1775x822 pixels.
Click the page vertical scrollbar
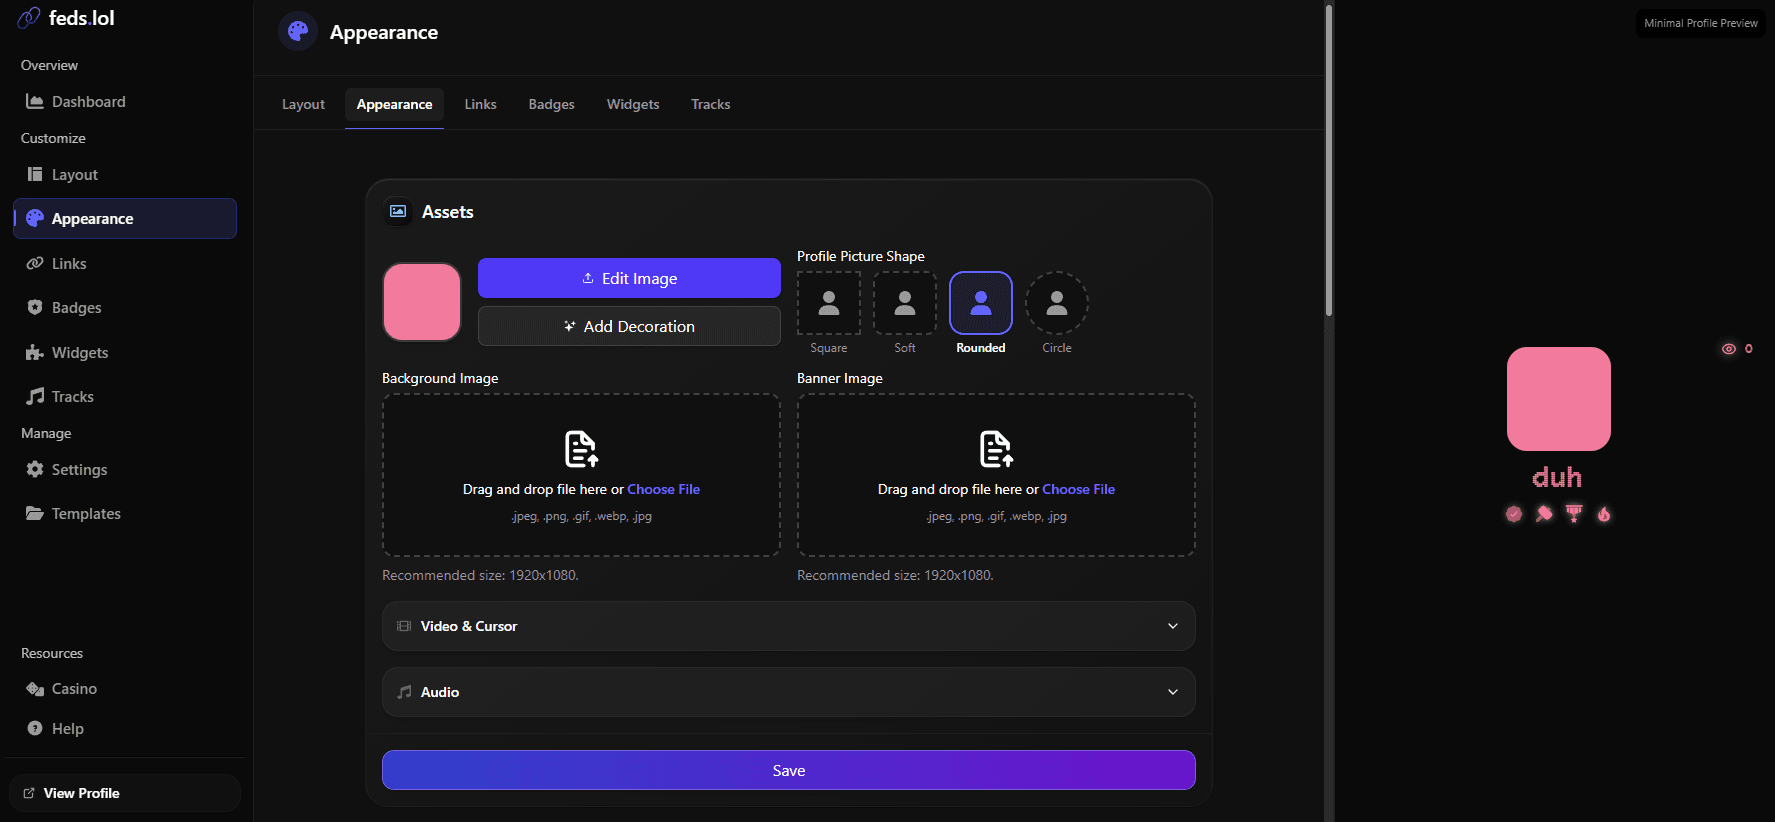(1329, 160)
